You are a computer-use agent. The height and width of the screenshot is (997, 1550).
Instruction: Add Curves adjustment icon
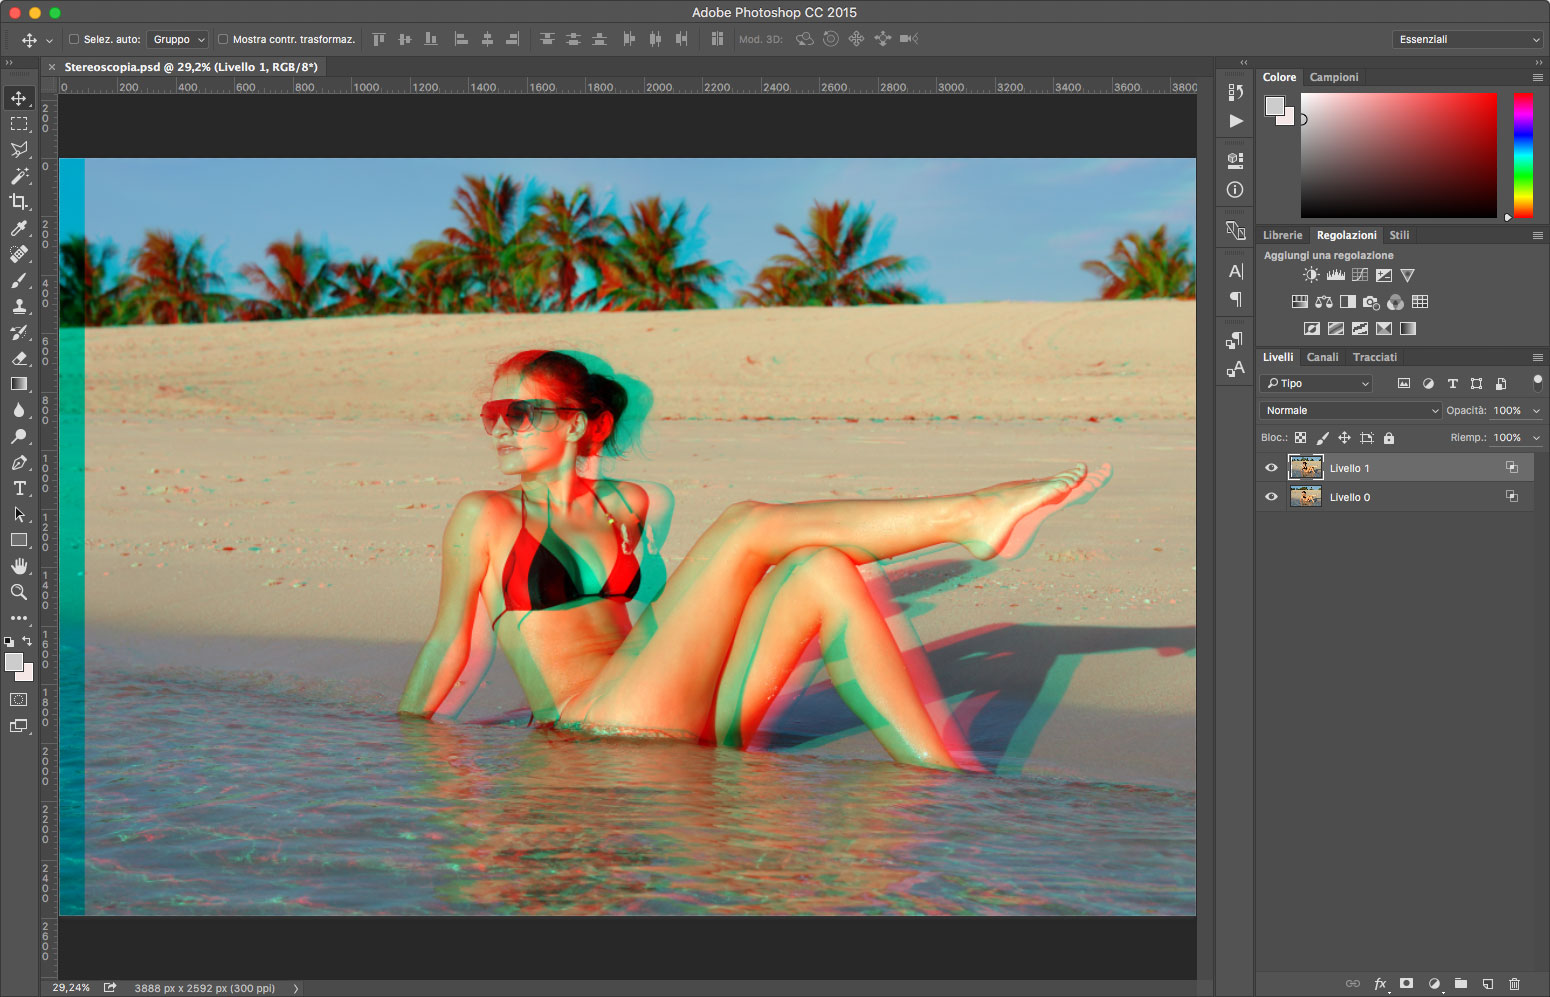pos(1360,275)
